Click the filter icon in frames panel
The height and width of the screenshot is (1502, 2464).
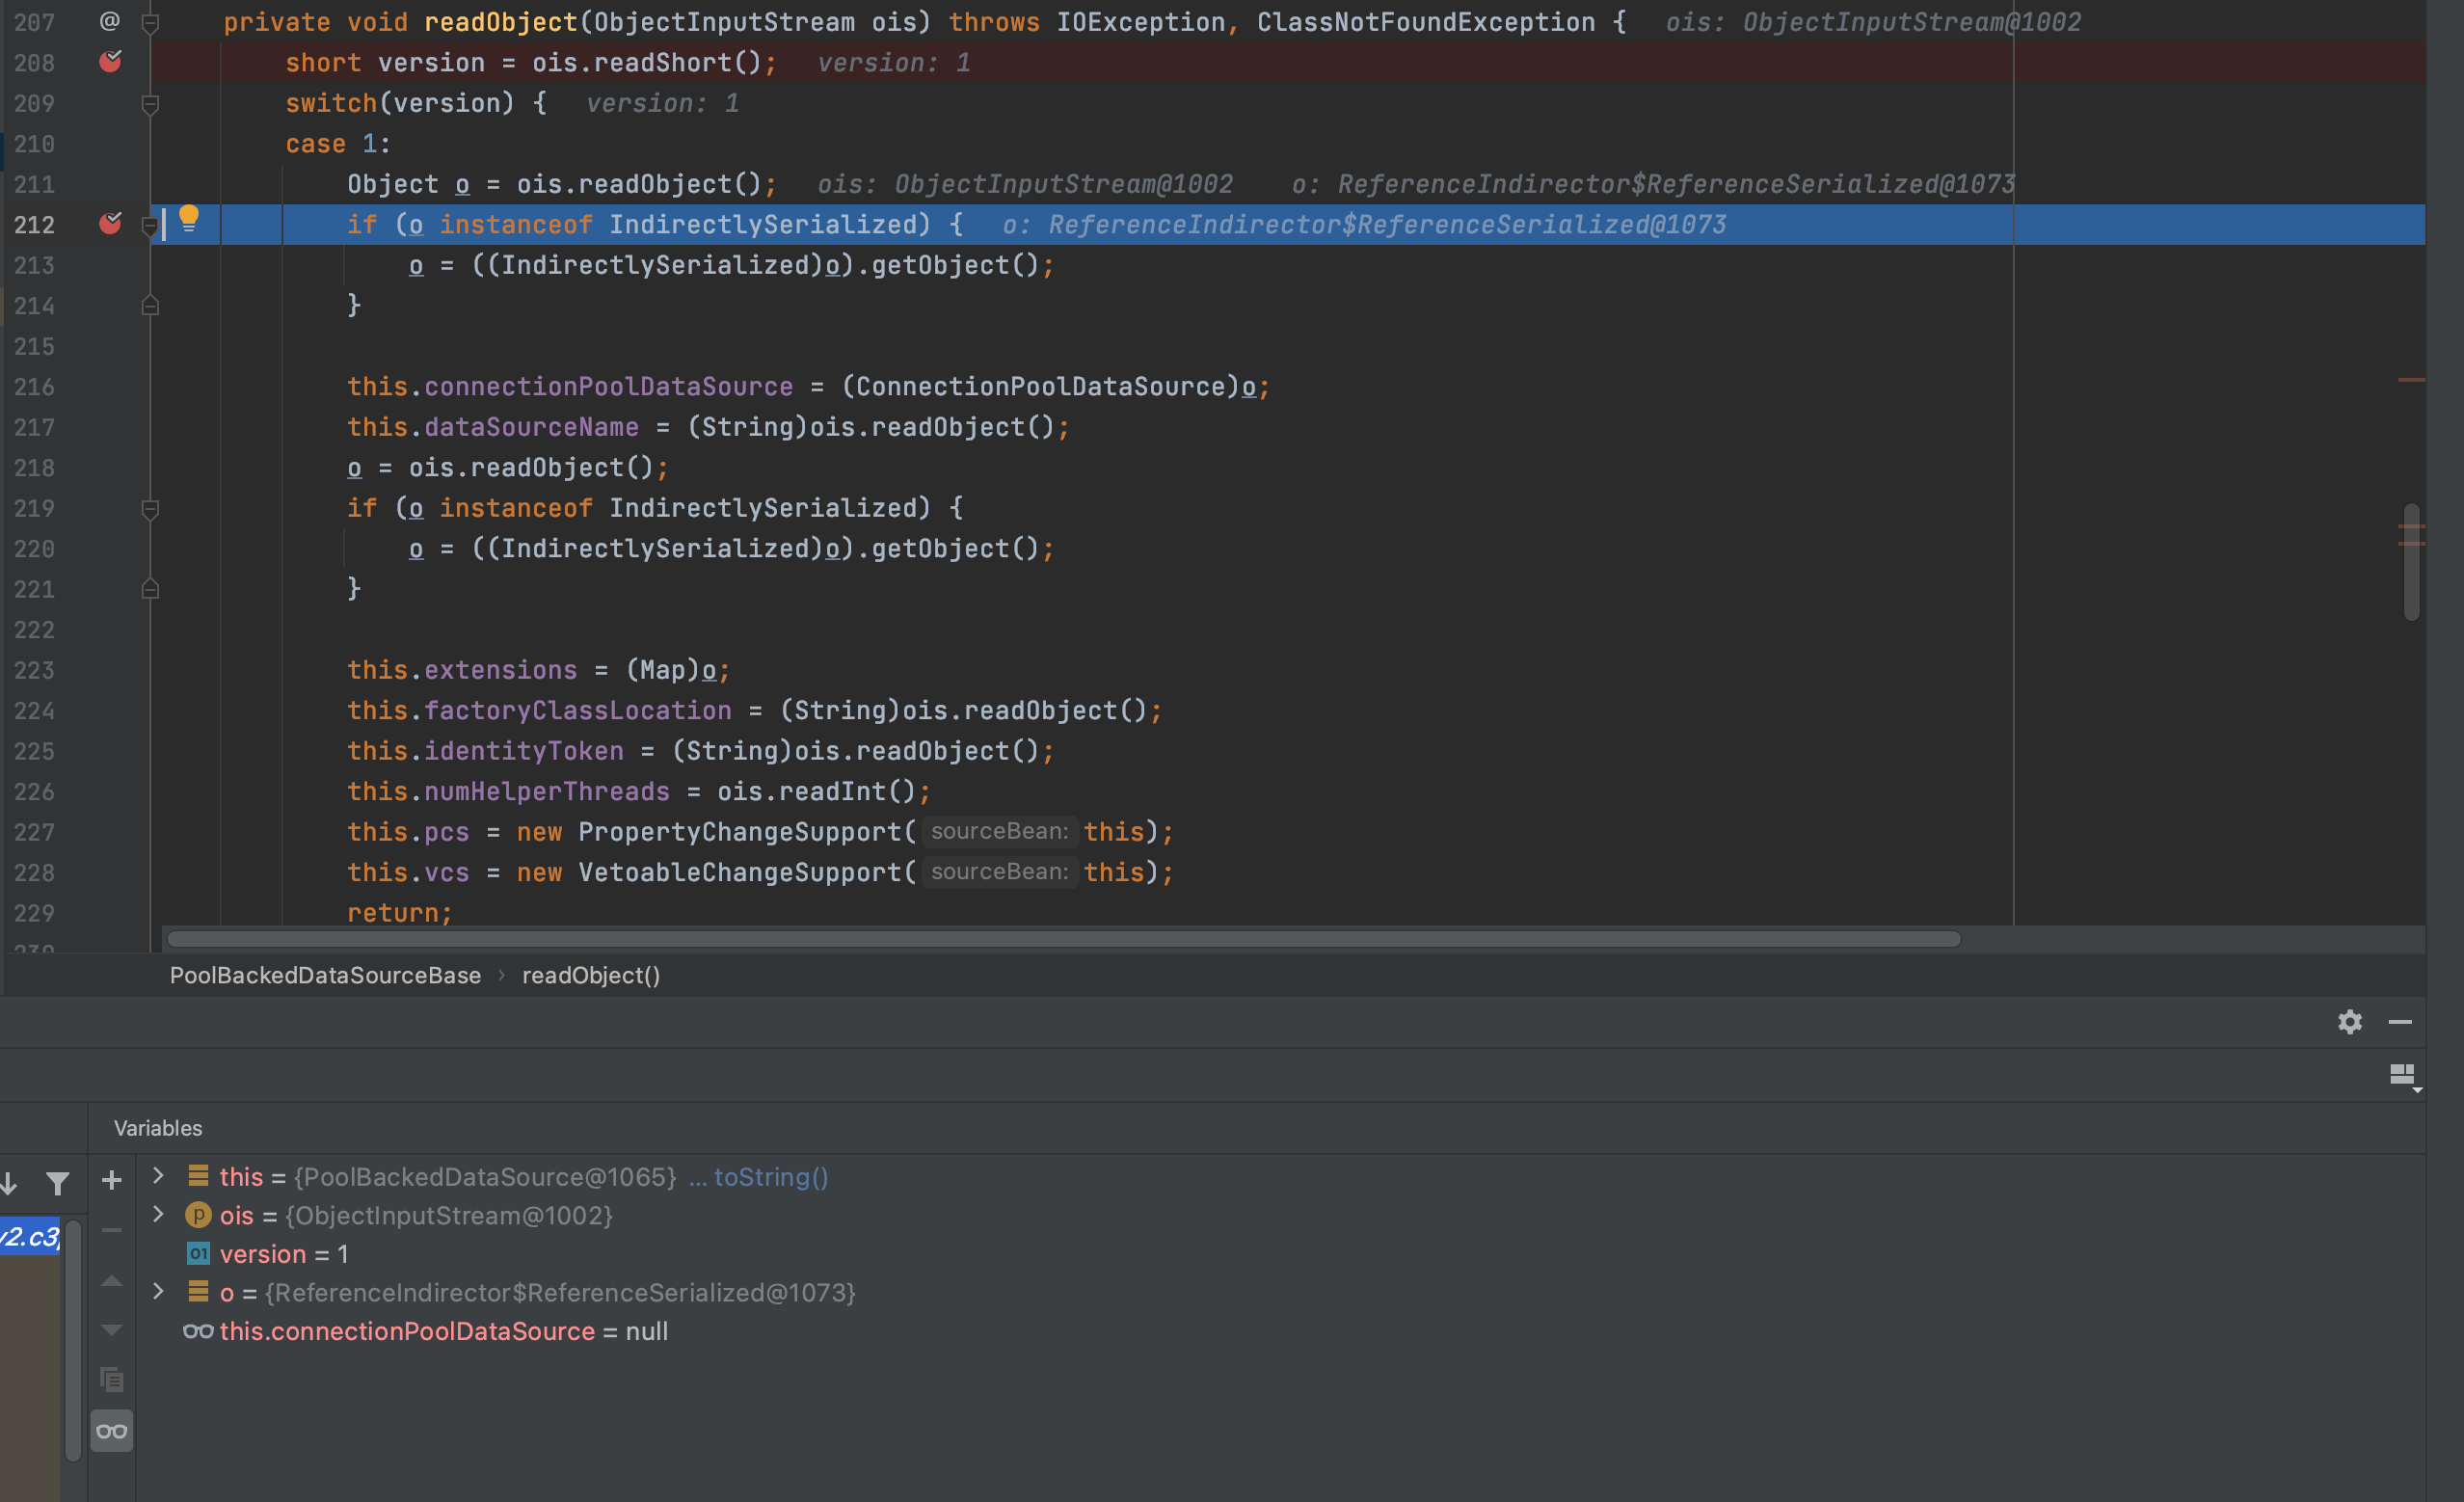(58, 1183)
